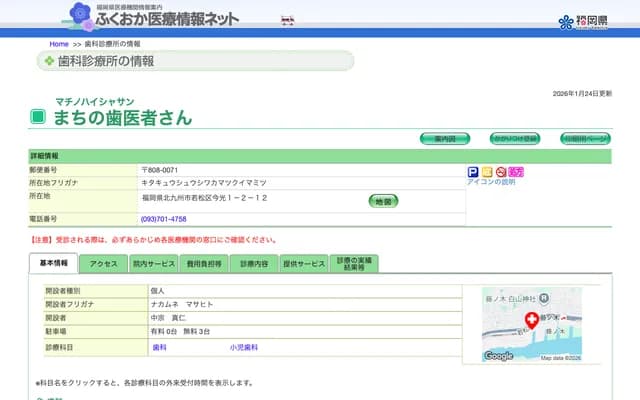Open the 小児歯科 department link
Image resolution: width=640 pixels, height=400 pixels.
coord(243,347)
